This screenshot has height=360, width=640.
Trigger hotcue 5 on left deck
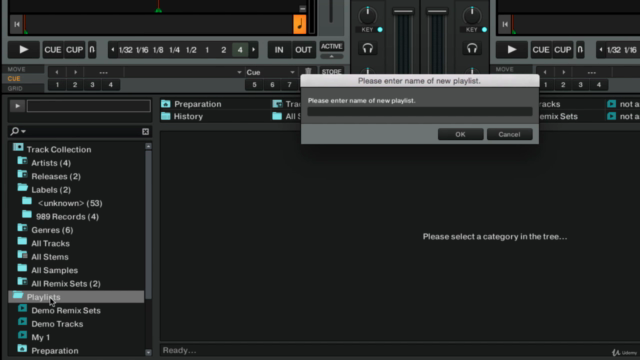(x=254, y=85)
